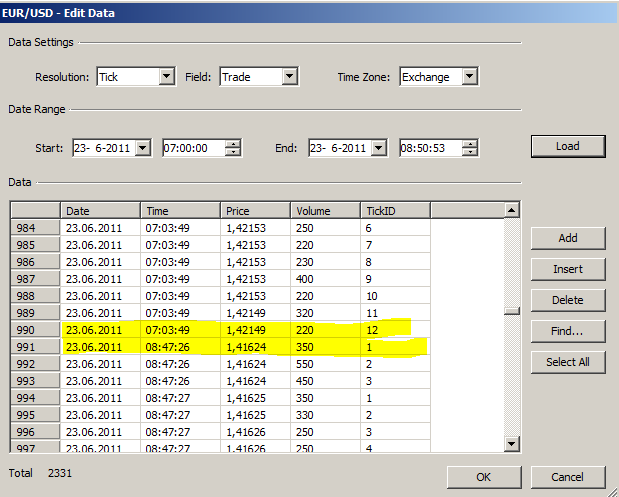Click date cell in row 985
619x497 pixels.
click(x=100, y=245)
